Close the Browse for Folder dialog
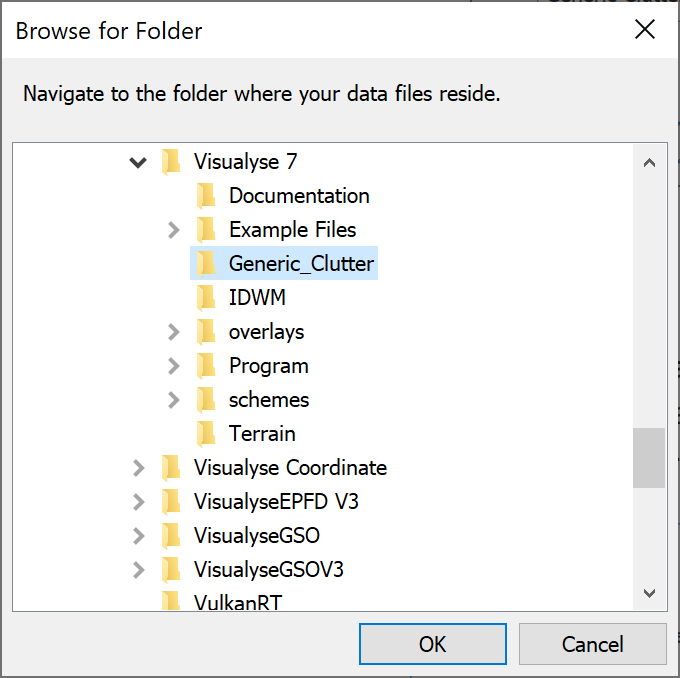Screen dimensions: 680x678 click(x=645, y=29)
